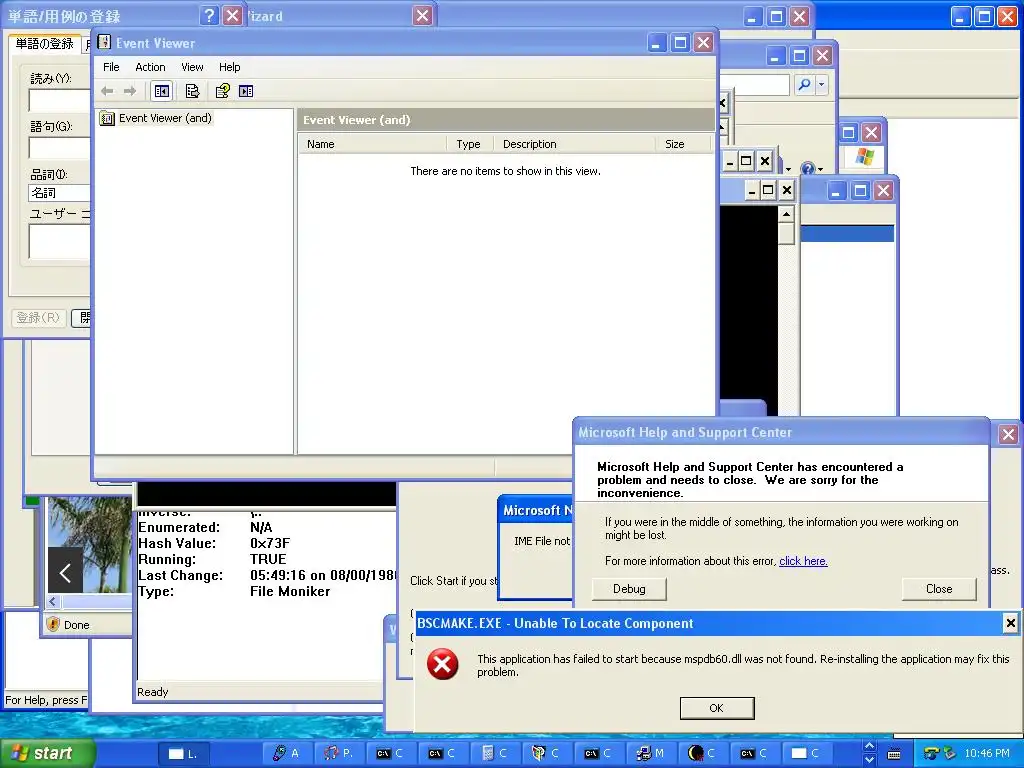Select the 単語の登録 tab

click(44, 44)
